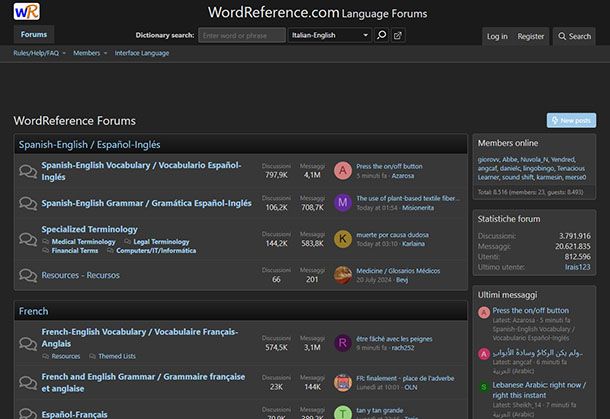Click discussion count 574,5K for French-English Vocabulary

coord(276,347)
